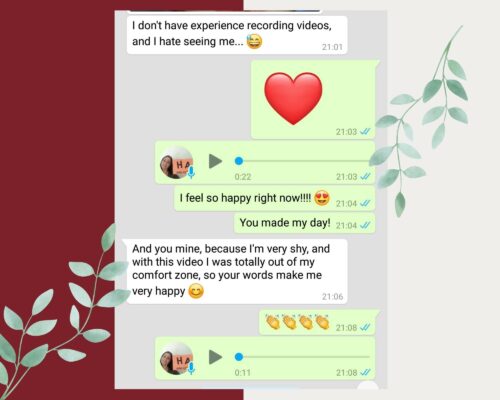Click the audio track line of 0:22 voice note
The width and height of the screenshot is (500, 400).
click(x=304, y=161)
